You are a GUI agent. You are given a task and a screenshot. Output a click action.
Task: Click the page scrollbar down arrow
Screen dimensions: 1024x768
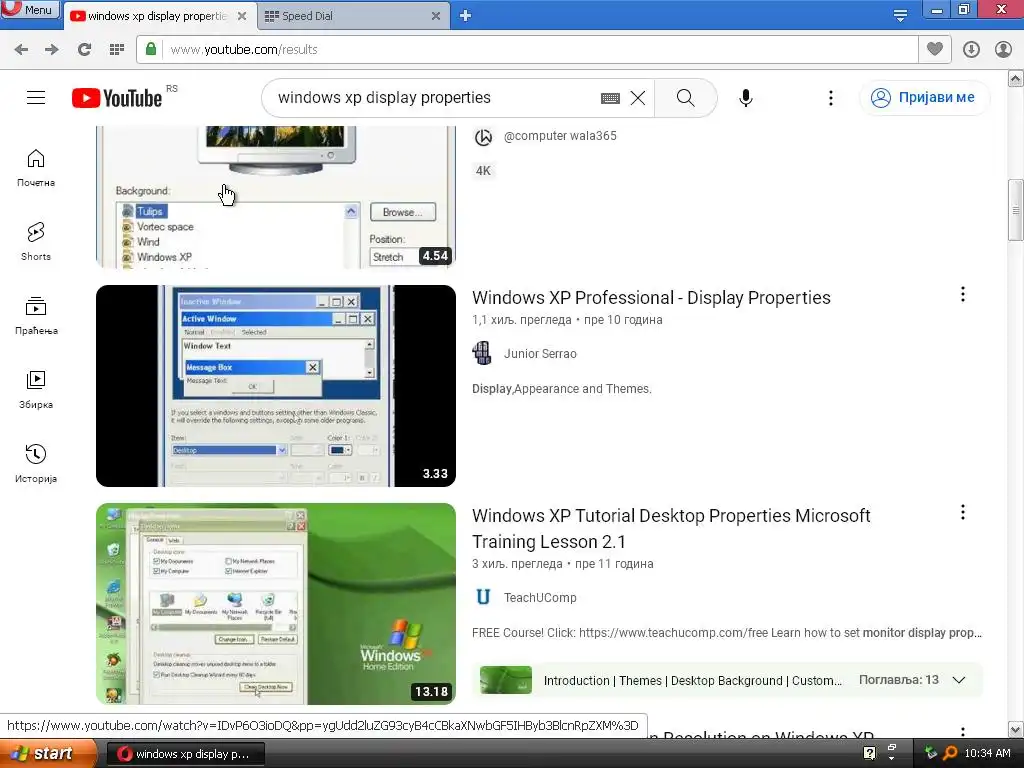1016,729
